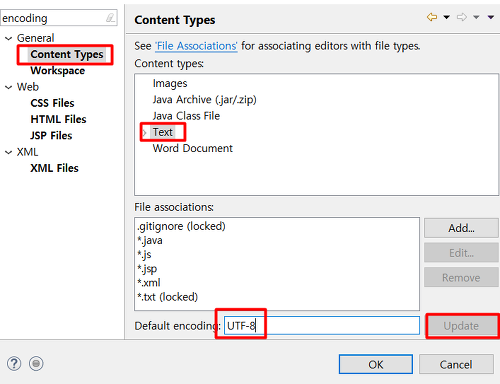Clear the encoding filter text icon

point(110,18)
